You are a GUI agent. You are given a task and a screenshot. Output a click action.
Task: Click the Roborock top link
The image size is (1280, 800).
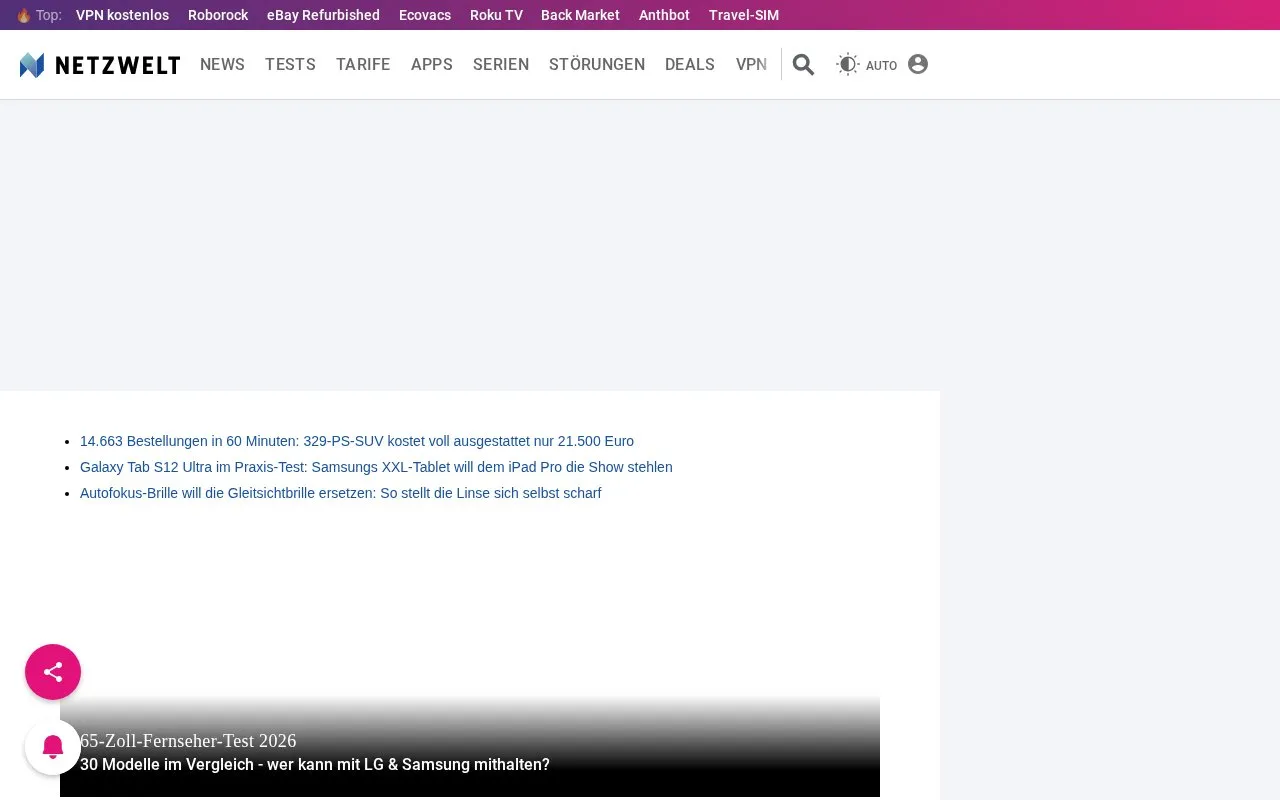tap(218, 15)
